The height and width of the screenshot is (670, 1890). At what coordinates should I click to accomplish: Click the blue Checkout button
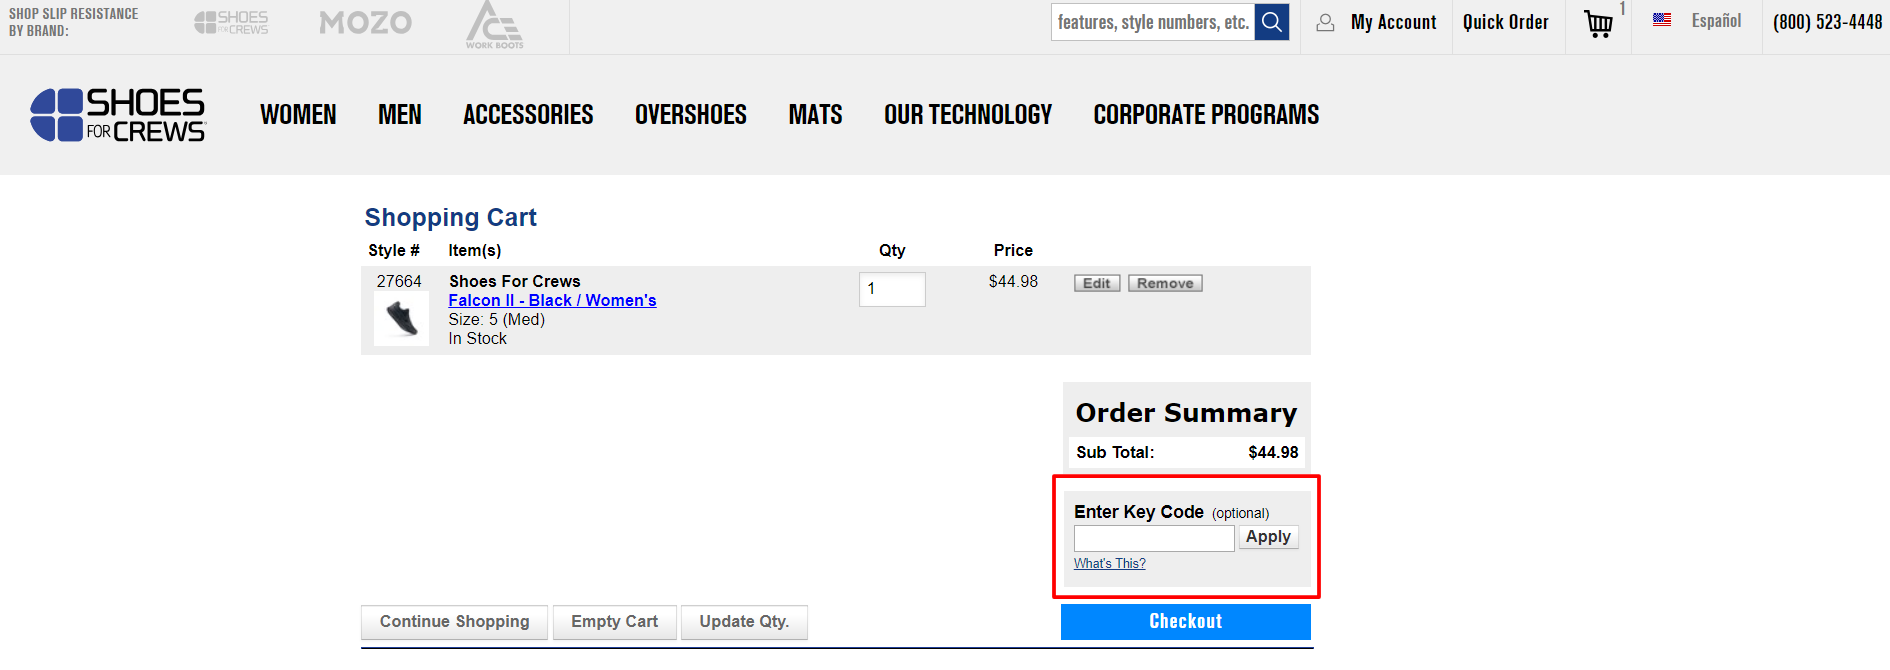click(1185, 621)
